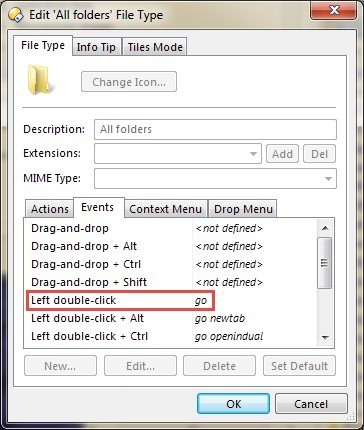Click the Add extension button
Viewport: 364px width, 430px height.
pos(282,154)
